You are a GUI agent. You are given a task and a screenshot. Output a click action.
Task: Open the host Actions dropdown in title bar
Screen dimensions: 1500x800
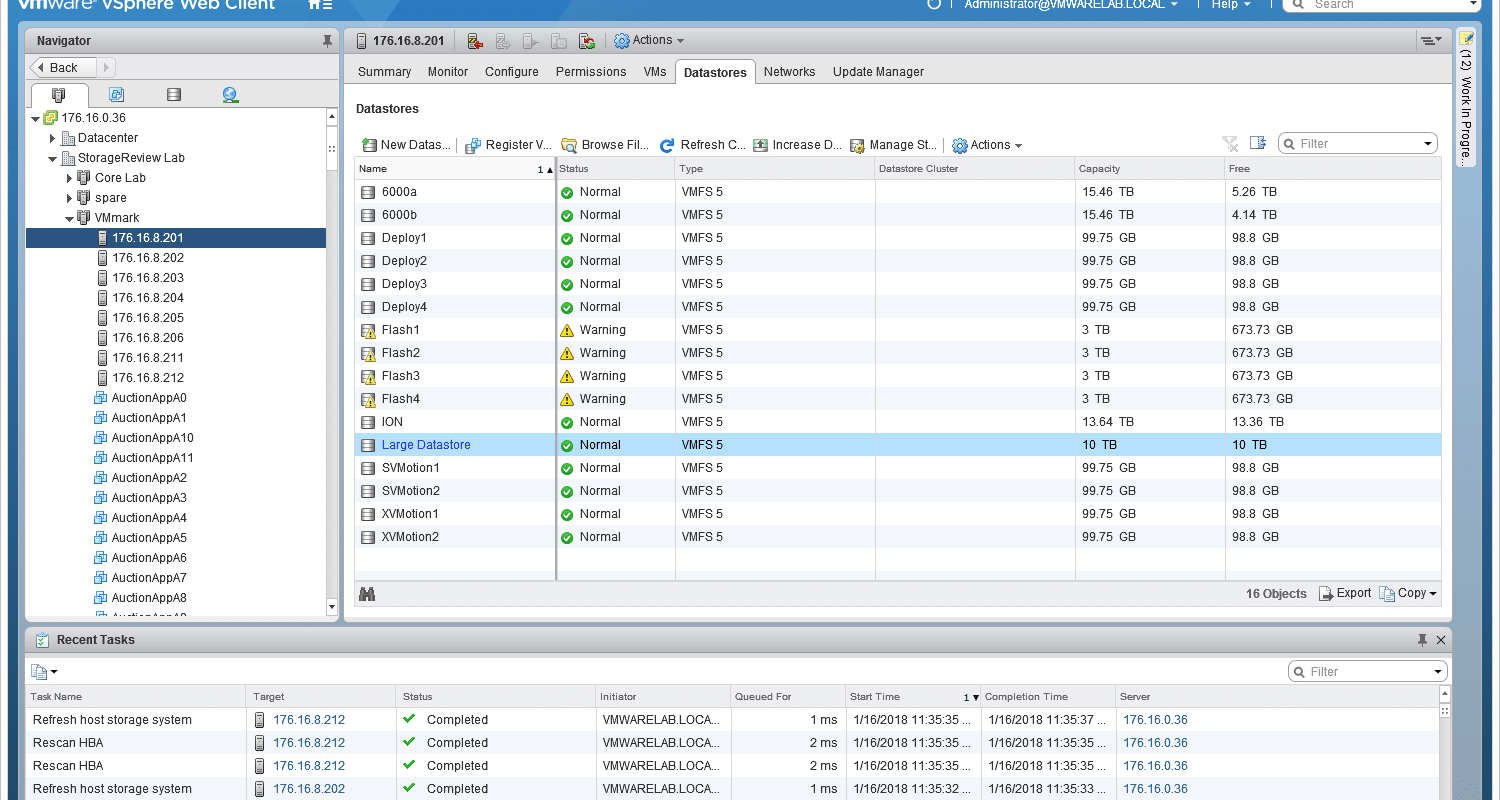(649, 41)
